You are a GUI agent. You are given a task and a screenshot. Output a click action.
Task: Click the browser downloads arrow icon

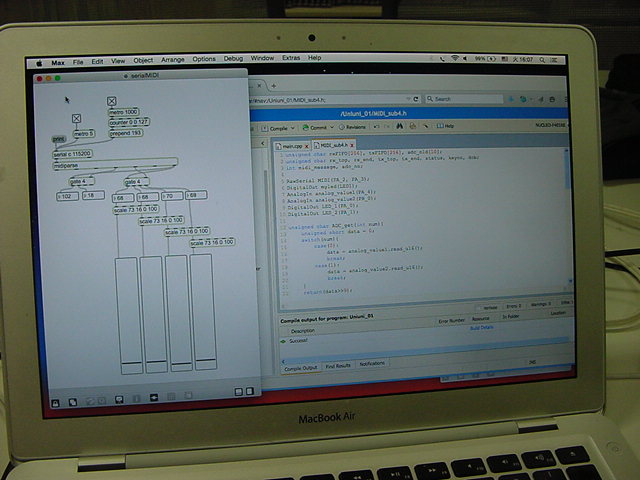[x=510, y=99]
